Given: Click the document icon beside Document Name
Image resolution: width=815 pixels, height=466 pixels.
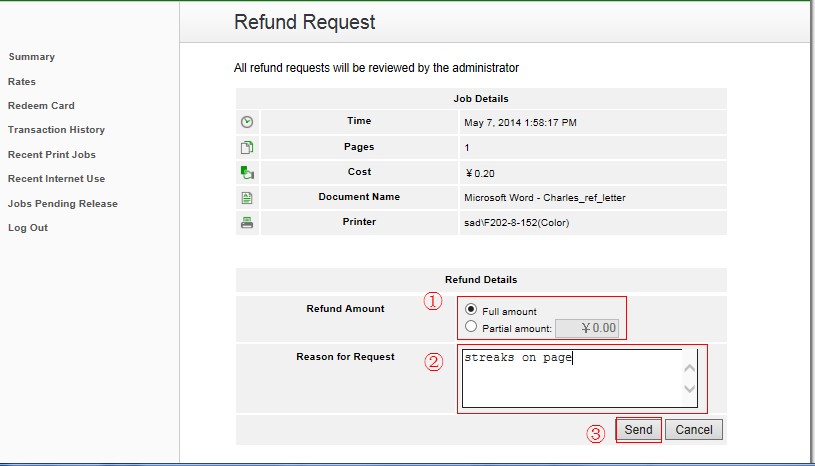Looking at the screenshot, I should coord(247,198).
